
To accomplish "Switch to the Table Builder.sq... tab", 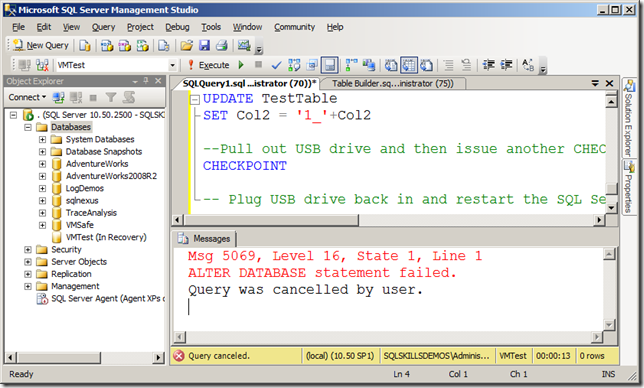I will click(392, 83).
